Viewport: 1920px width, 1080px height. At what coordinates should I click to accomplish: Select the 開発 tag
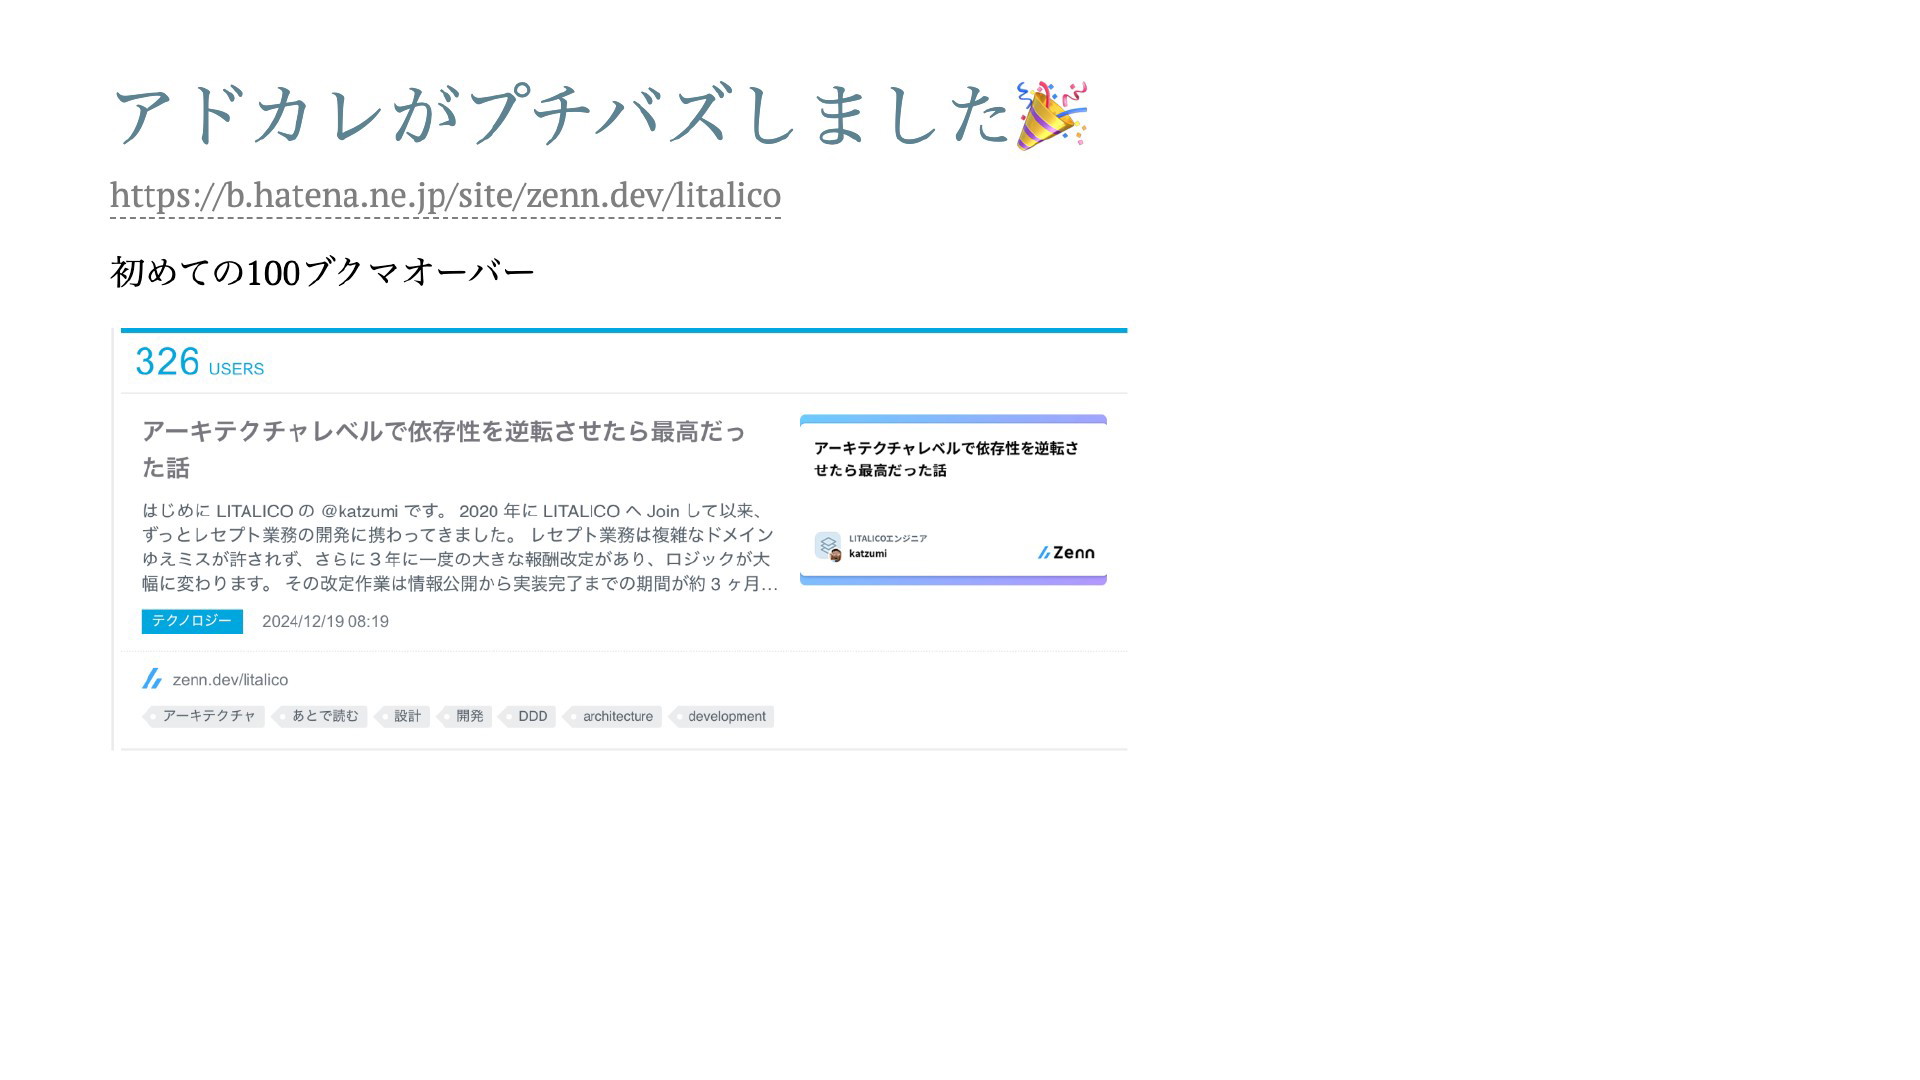465,716
